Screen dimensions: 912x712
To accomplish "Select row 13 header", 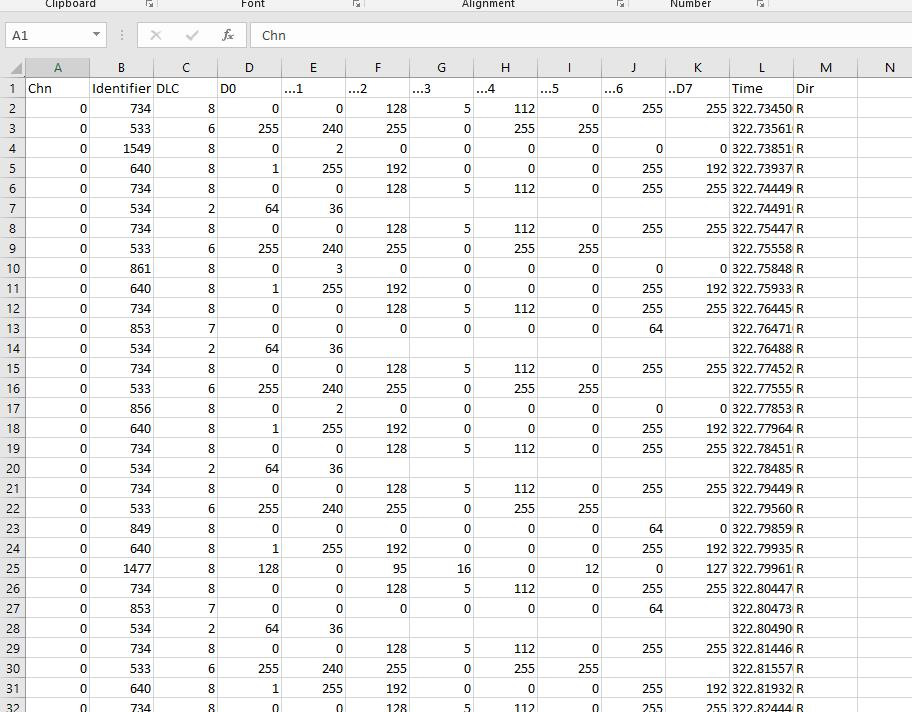I will tap(12, 329).
